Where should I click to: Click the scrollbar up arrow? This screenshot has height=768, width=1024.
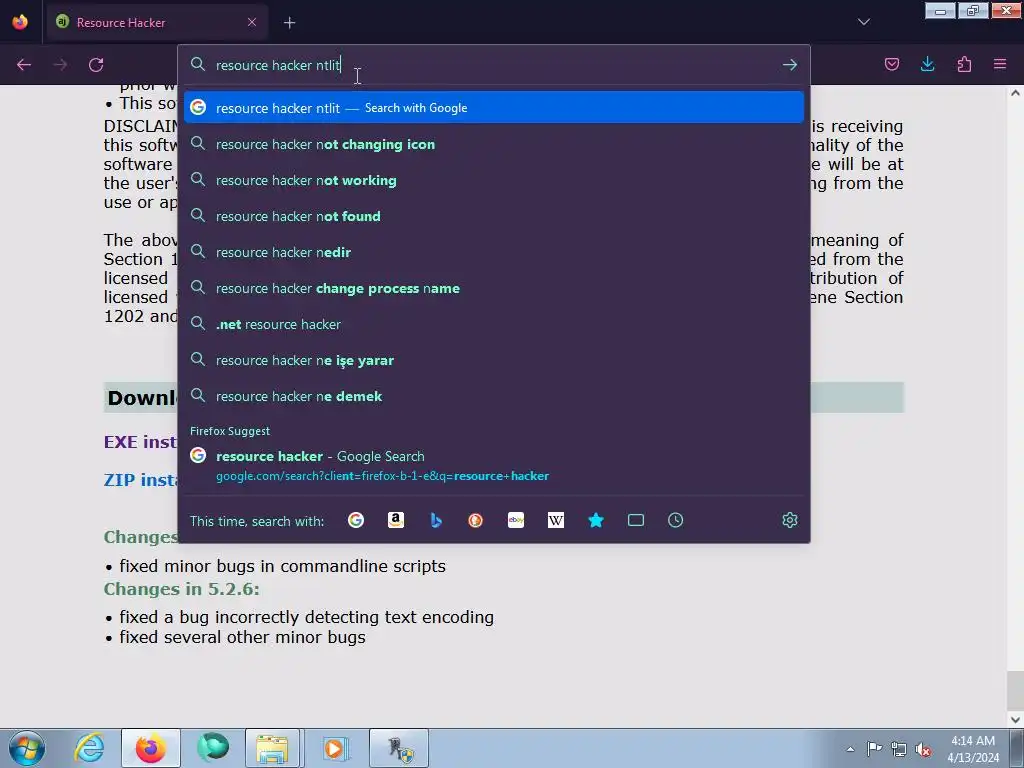(1015, 93)
